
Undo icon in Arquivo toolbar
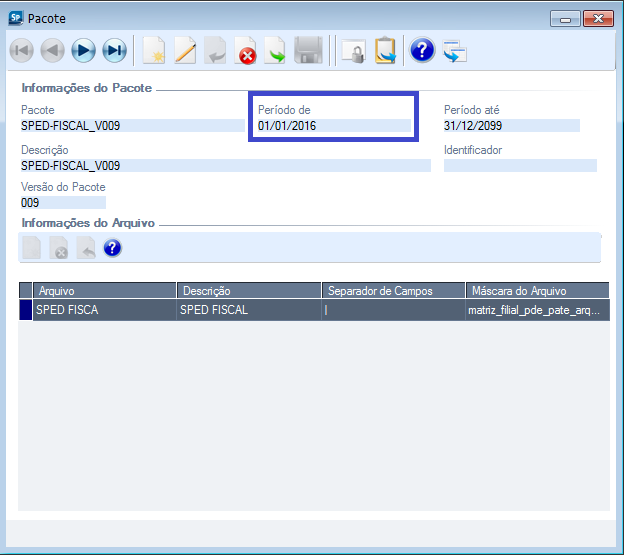[x=86, y=248]
